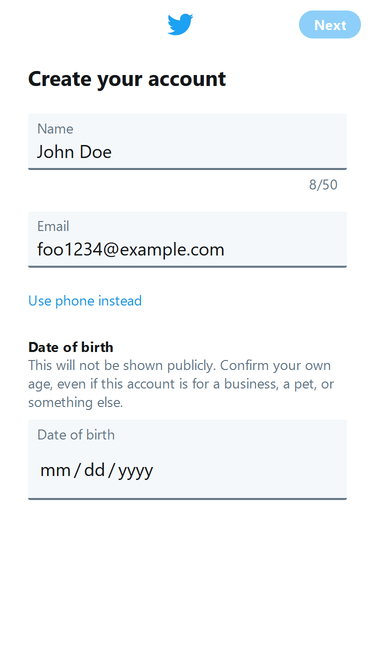Click the Create your account heading
Image resolution: width=375 pixels, height=667 pixels.
(x=127, y=79)
